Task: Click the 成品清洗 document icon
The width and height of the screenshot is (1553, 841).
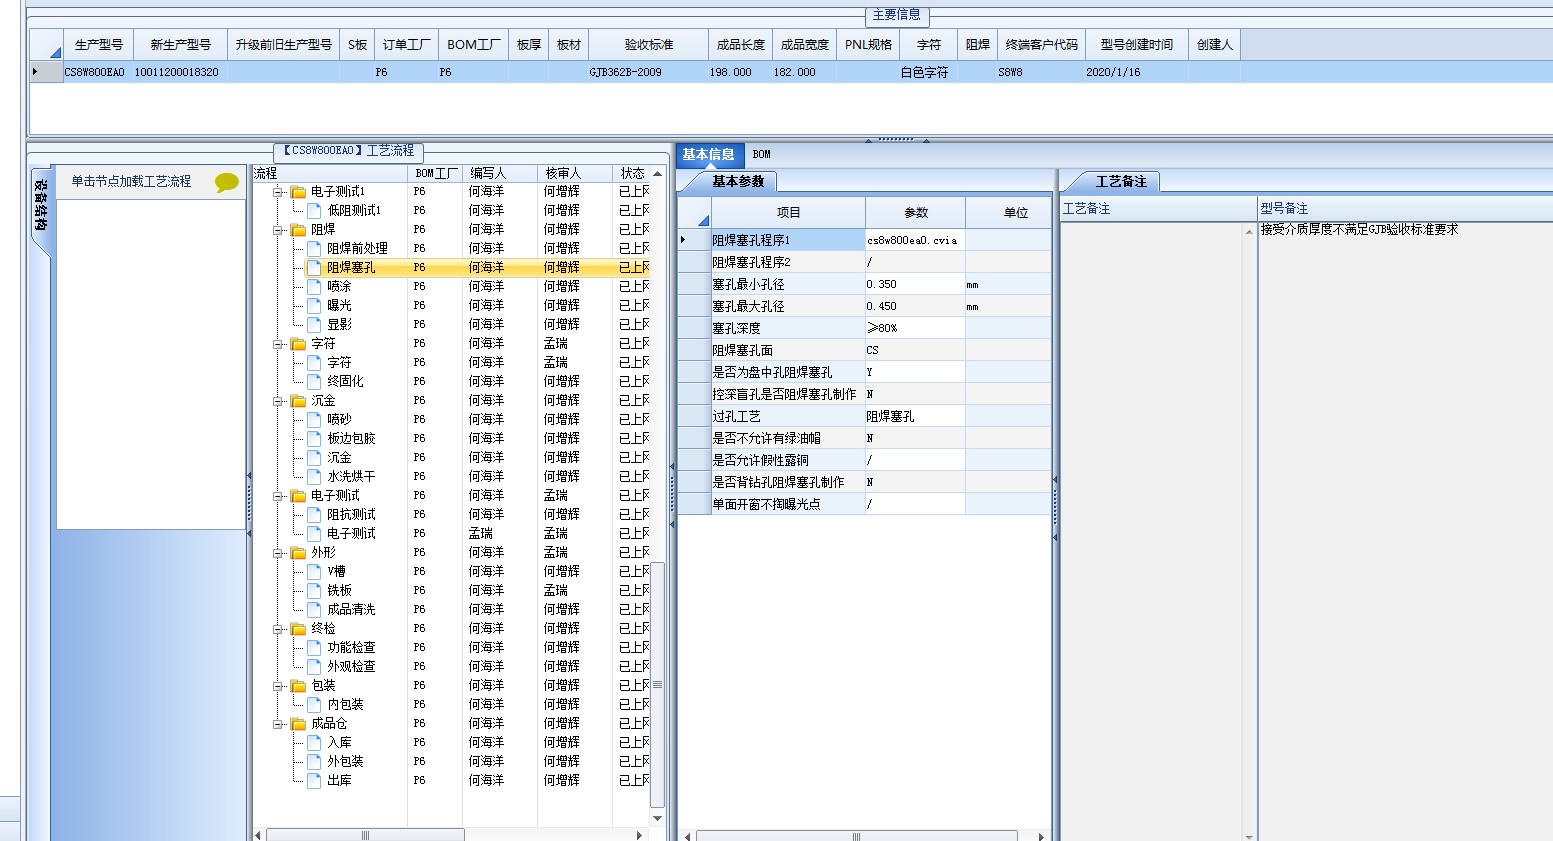Action: coord(314,610)
